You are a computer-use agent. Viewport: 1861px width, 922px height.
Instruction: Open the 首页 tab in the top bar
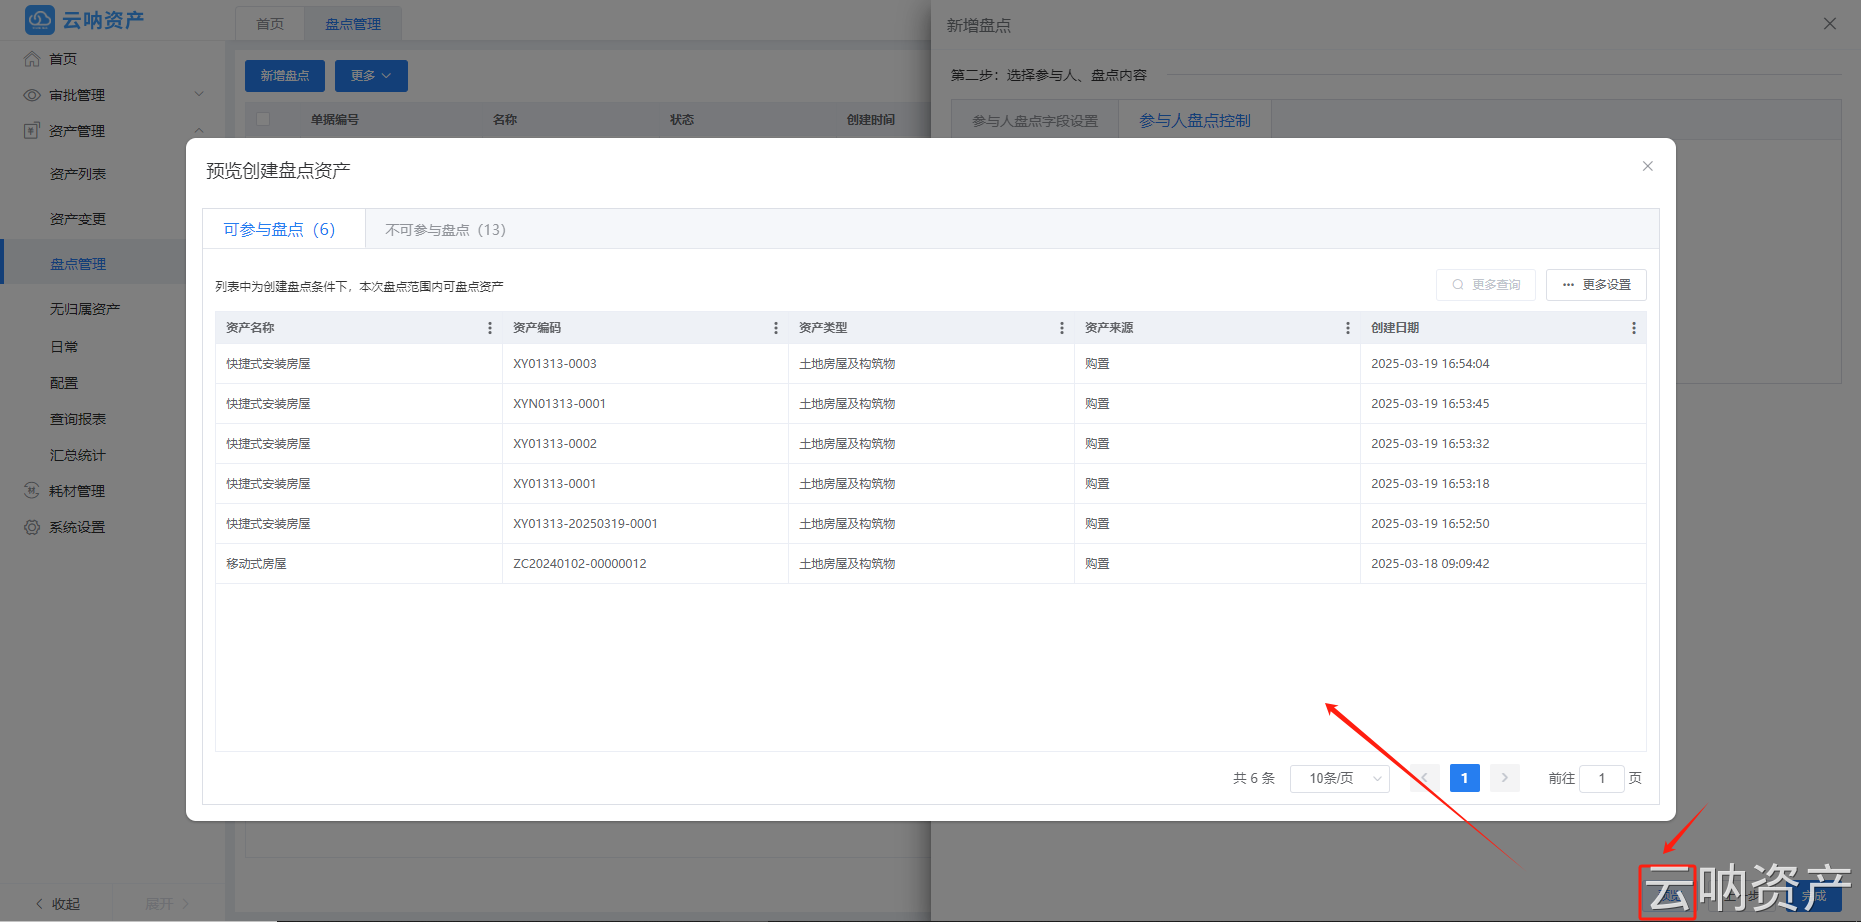[270, 24]
